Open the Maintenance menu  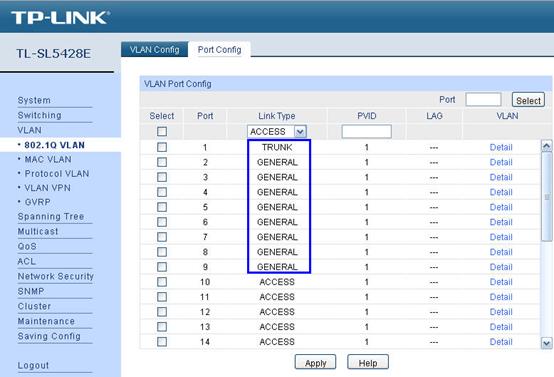click(46, 321)
